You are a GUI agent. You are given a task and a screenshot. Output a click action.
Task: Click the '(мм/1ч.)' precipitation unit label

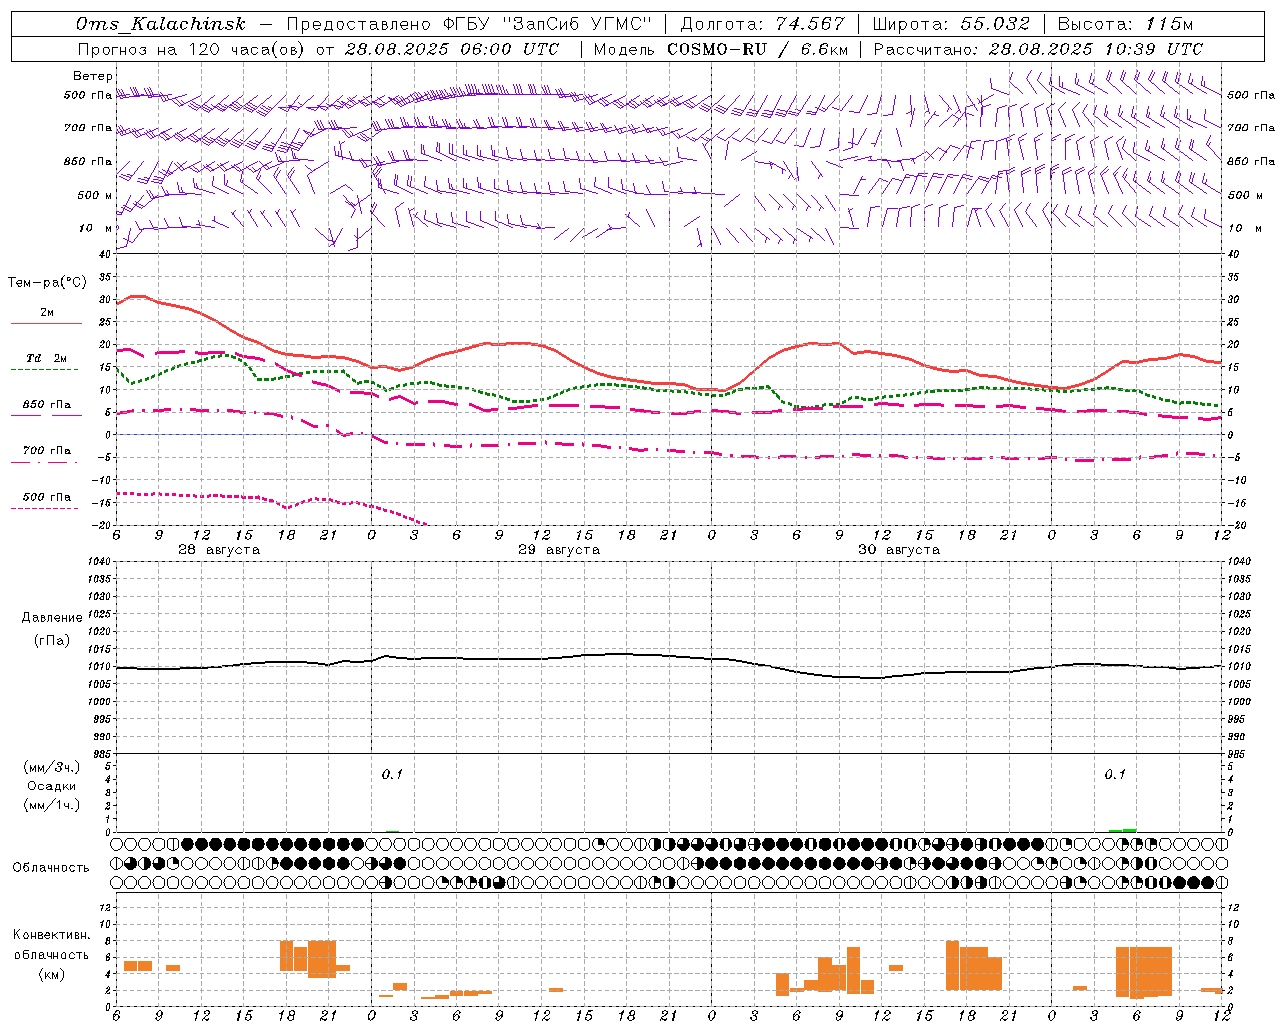(x=52, y=805)
